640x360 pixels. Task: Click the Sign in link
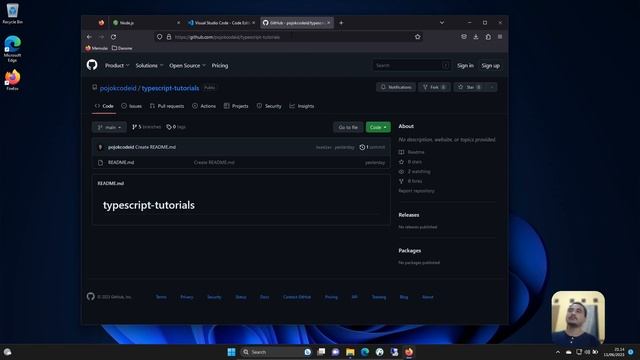[465, 65]
